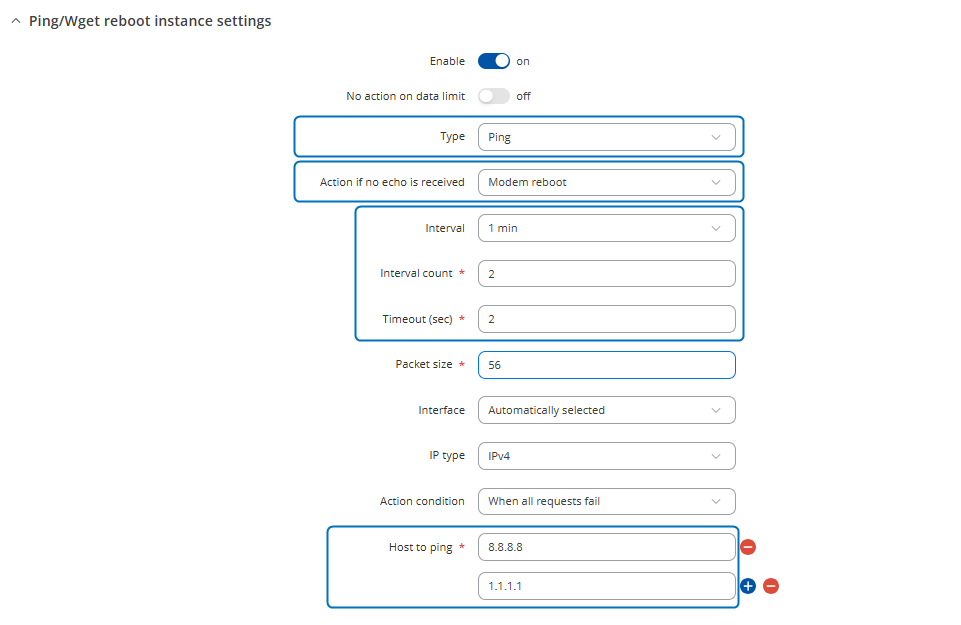Edit the 8.8.8.8 host field

606,547
